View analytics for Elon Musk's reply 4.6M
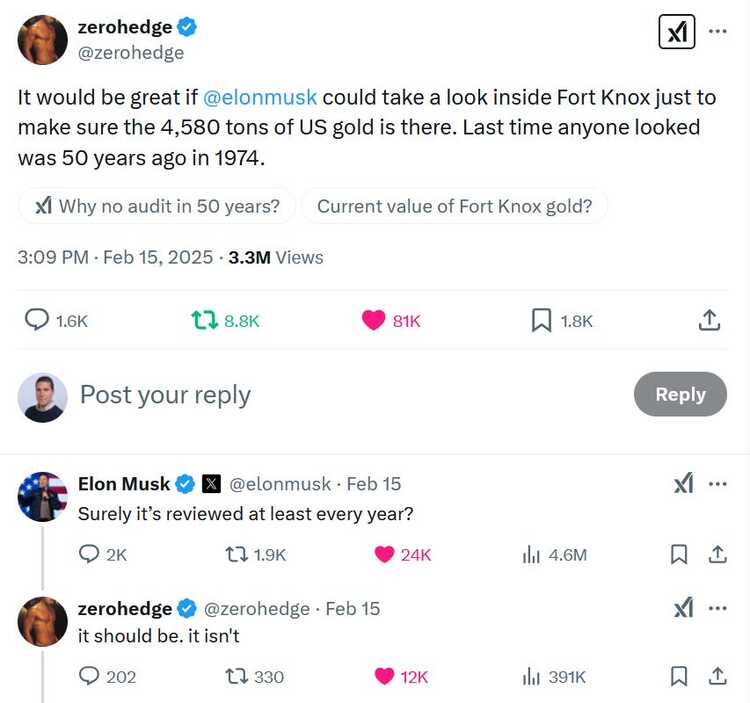Viewport: 750px width, 703px height. click(x=531, y=554)
